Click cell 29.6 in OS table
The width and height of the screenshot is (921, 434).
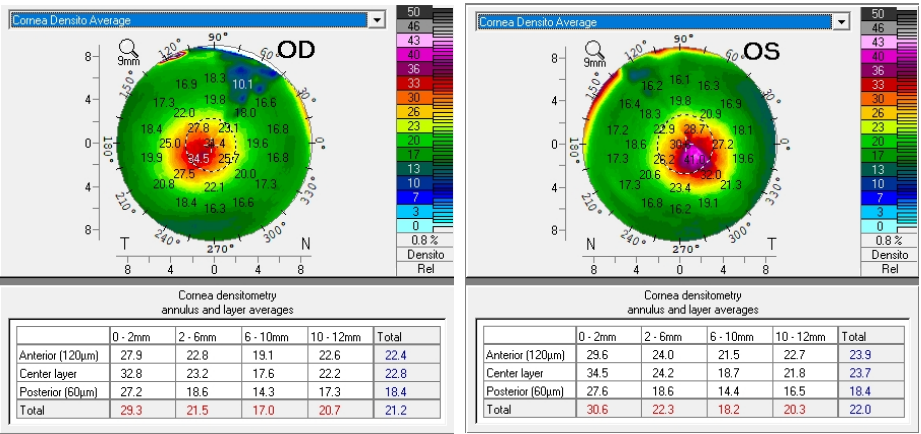point(609,355)
